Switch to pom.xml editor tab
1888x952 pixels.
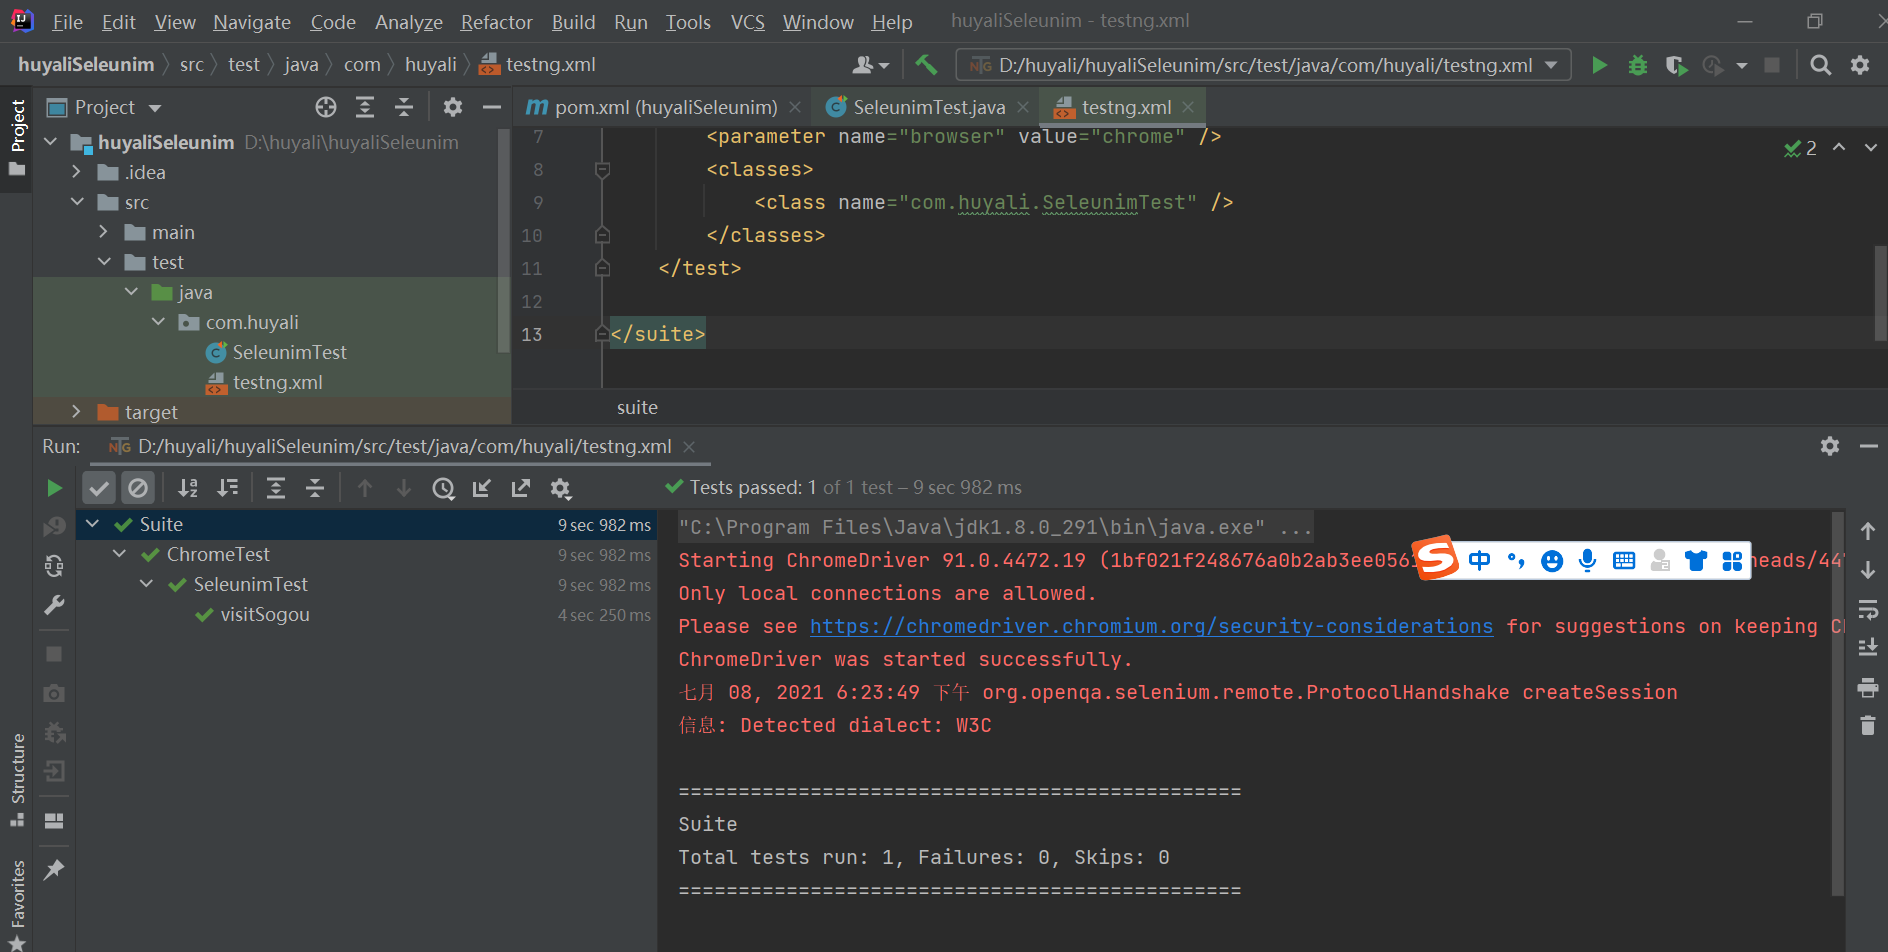coord(665,107)
